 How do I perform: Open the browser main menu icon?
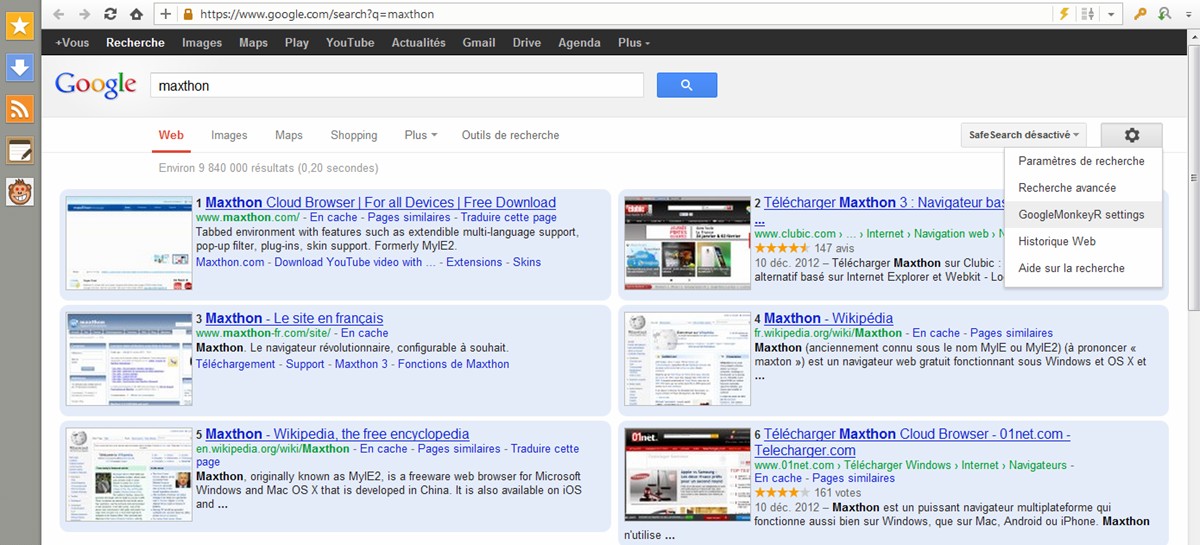pyautogui.click(x=1188, y=14)
